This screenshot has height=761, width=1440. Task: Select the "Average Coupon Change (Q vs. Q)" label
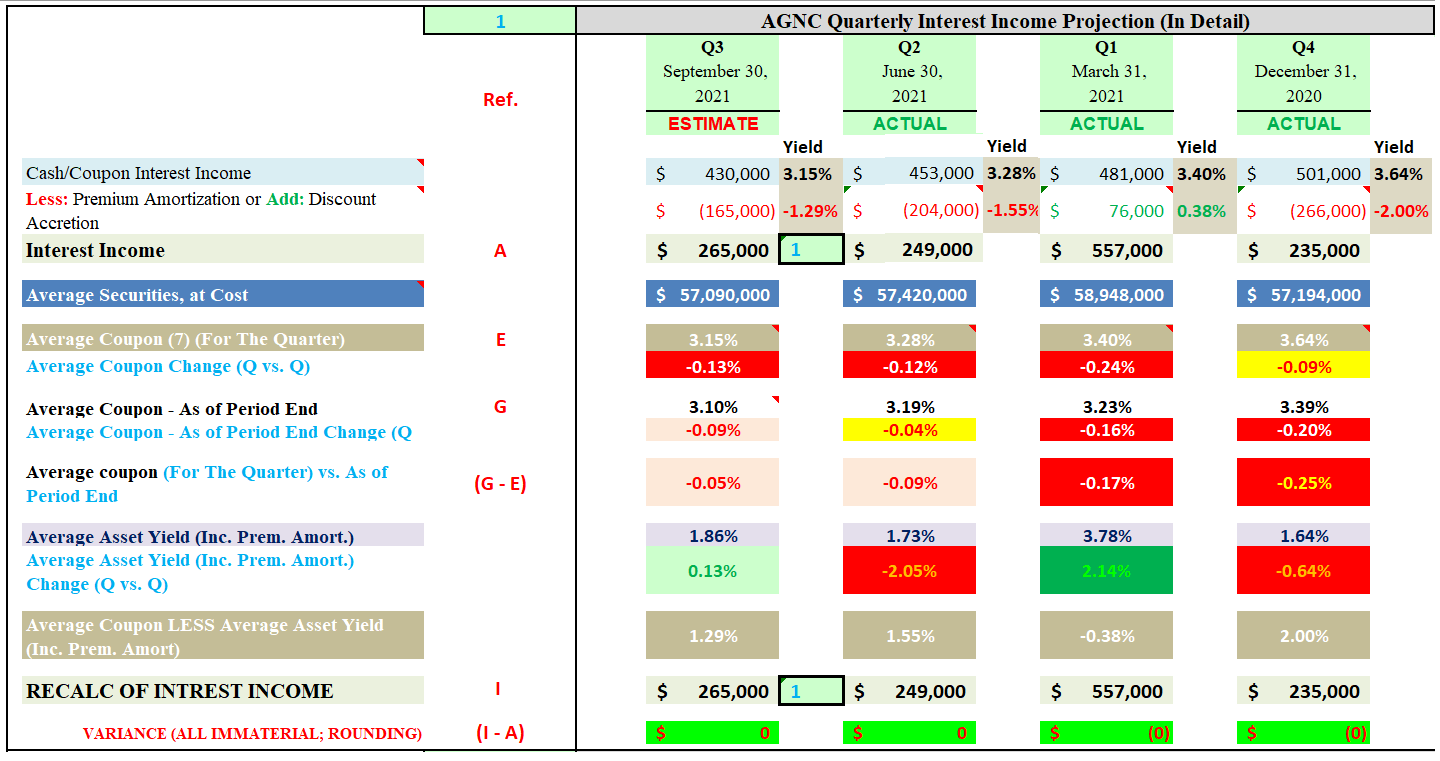(168, 366)
